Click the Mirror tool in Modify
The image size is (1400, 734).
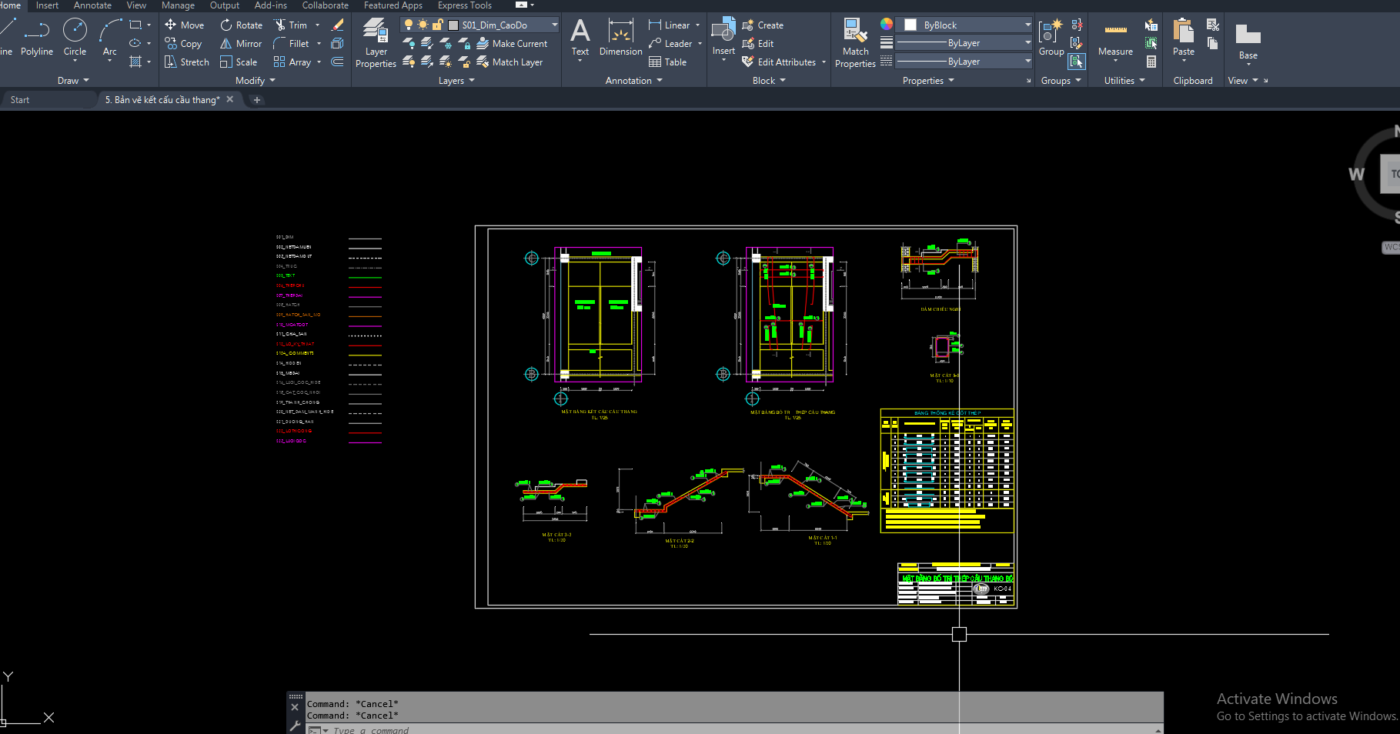(240, 44)
